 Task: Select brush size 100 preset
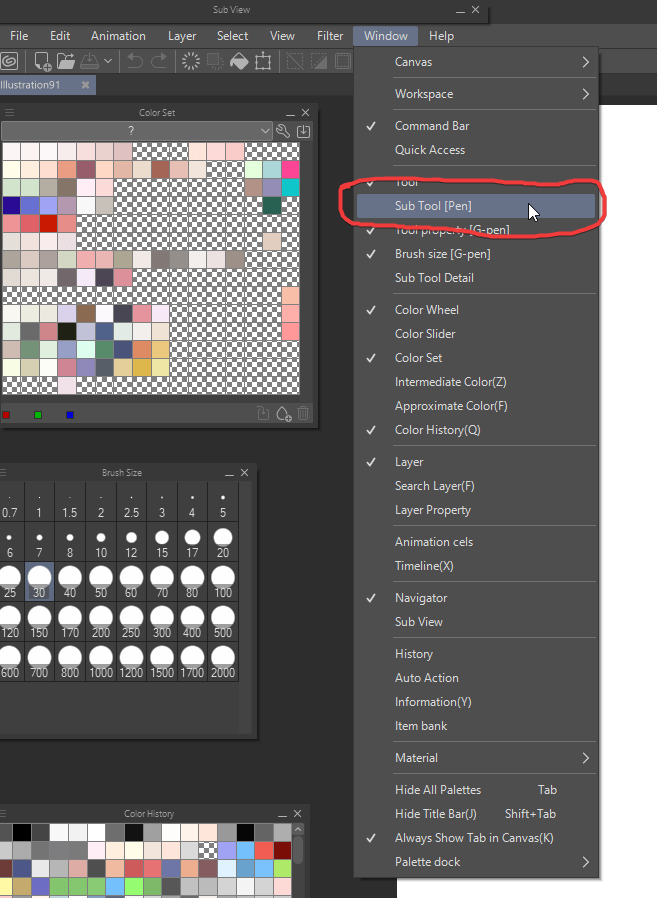223,581
